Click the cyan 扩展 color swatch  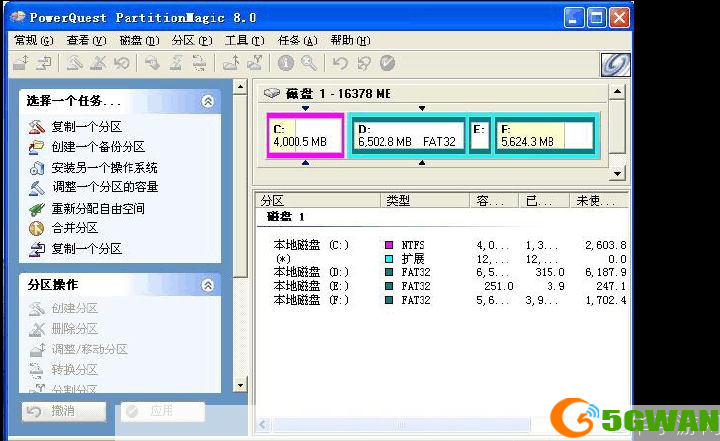[x=389, y=259]
